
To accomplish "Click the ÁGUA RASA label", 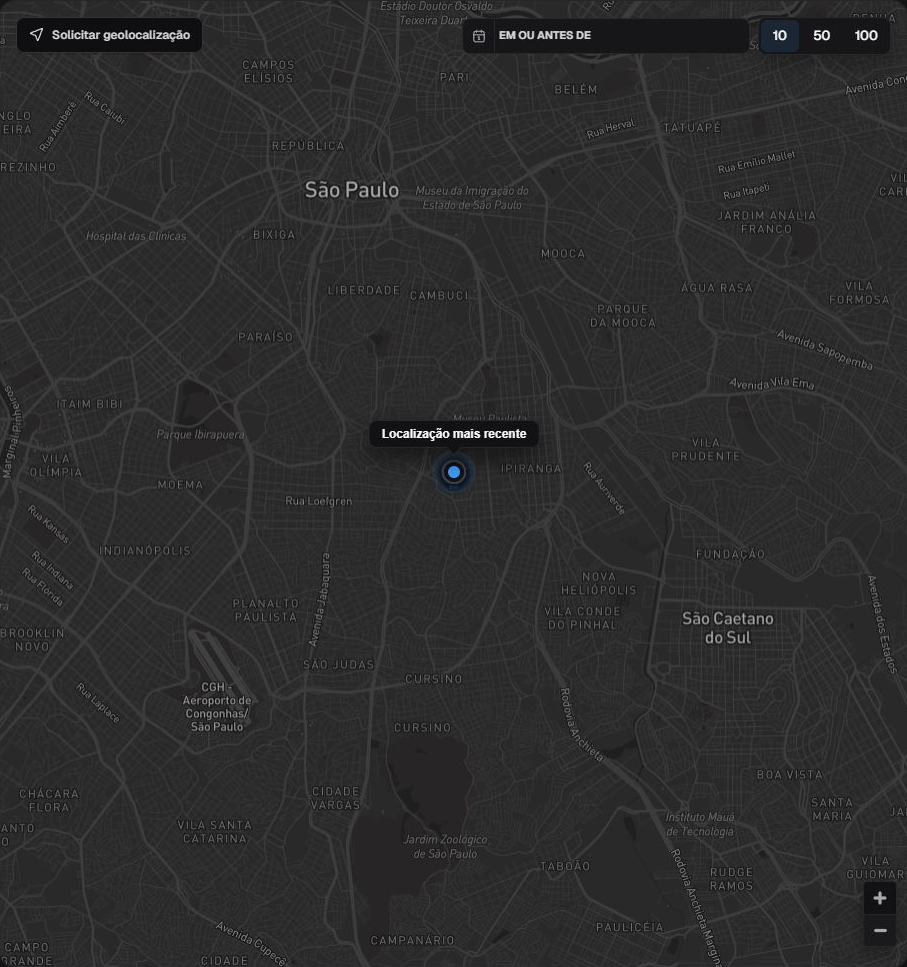I will (716, 287).
